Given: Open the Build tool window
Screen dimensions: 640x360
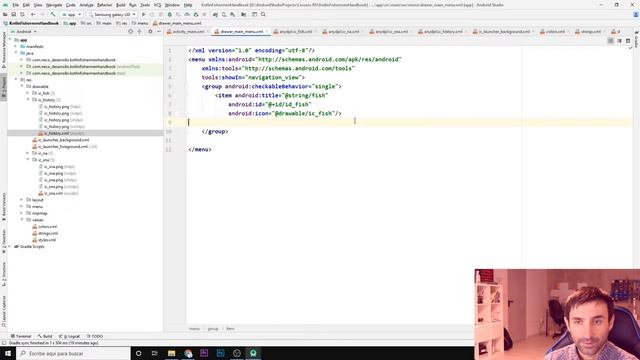Looking at the screenshot, I should pyautogui.click(x=45, y=336).
